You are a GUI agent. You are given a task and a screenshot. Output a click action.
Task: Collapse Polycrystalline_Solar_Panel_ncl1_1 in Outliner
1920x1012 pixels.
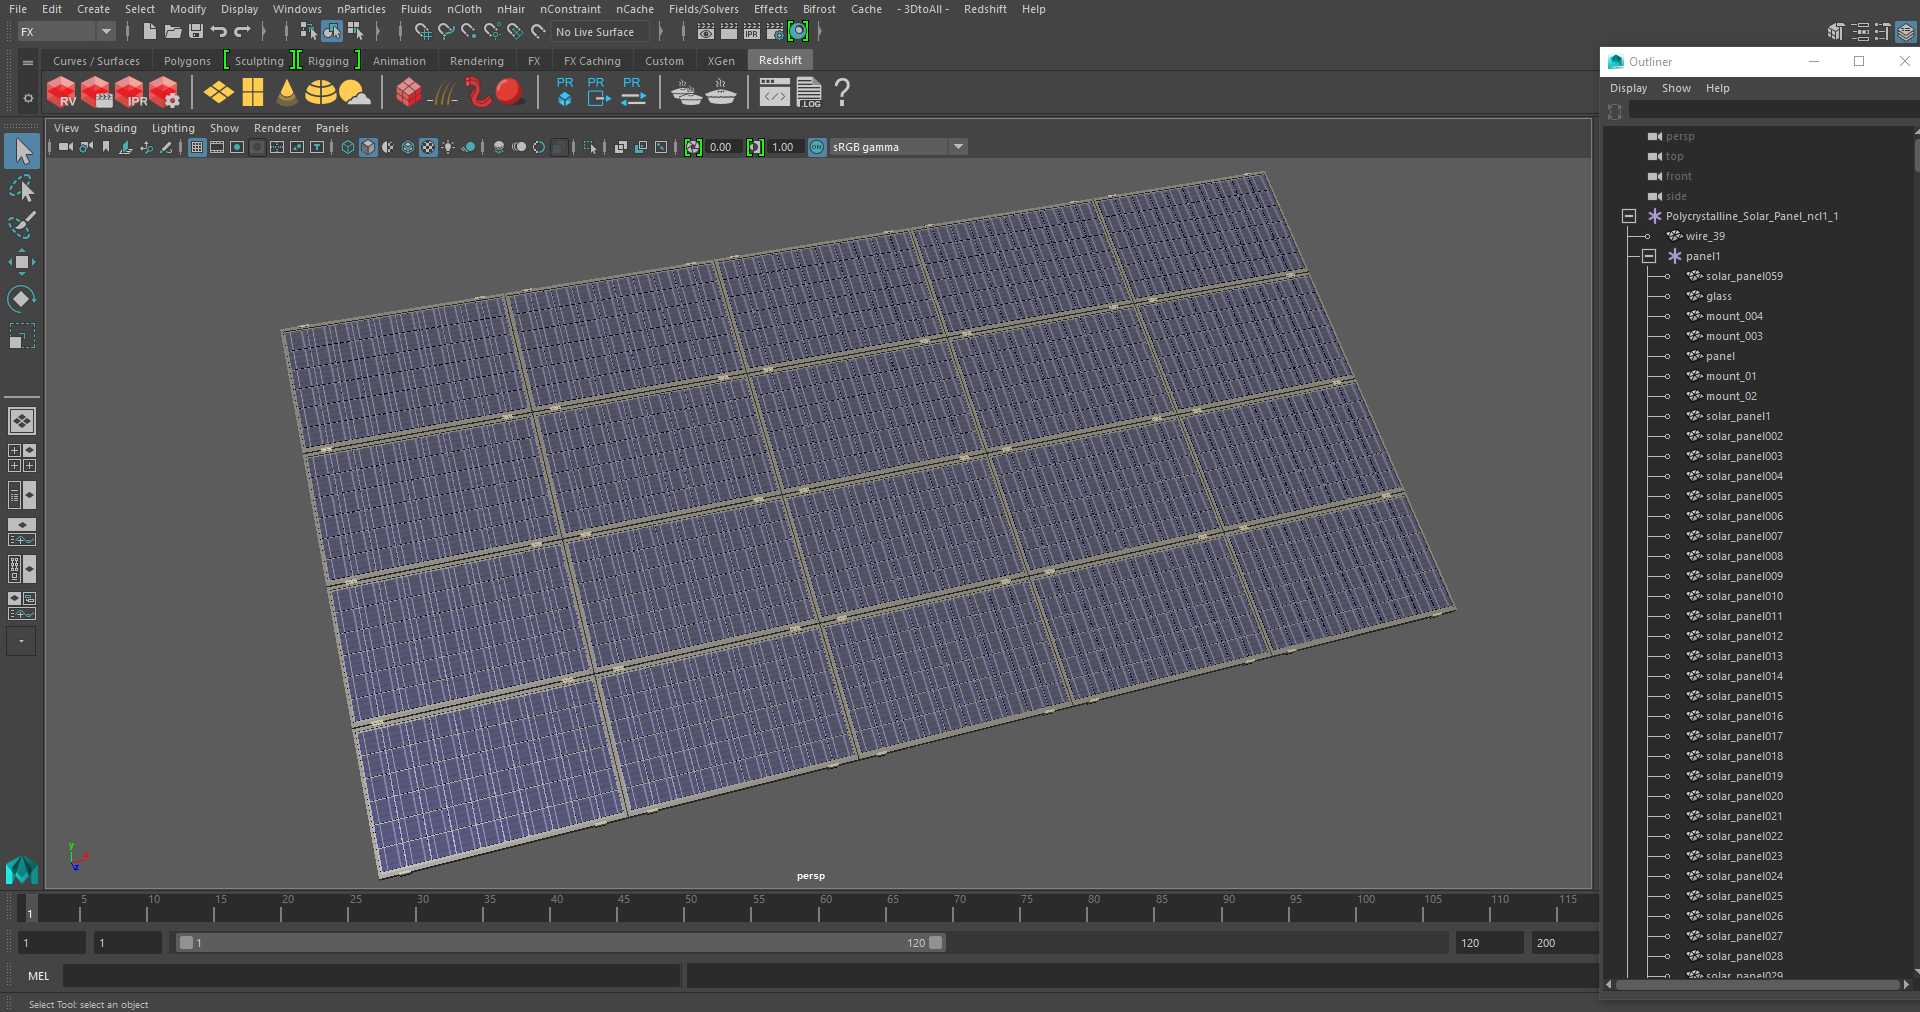pos(1629,216)
